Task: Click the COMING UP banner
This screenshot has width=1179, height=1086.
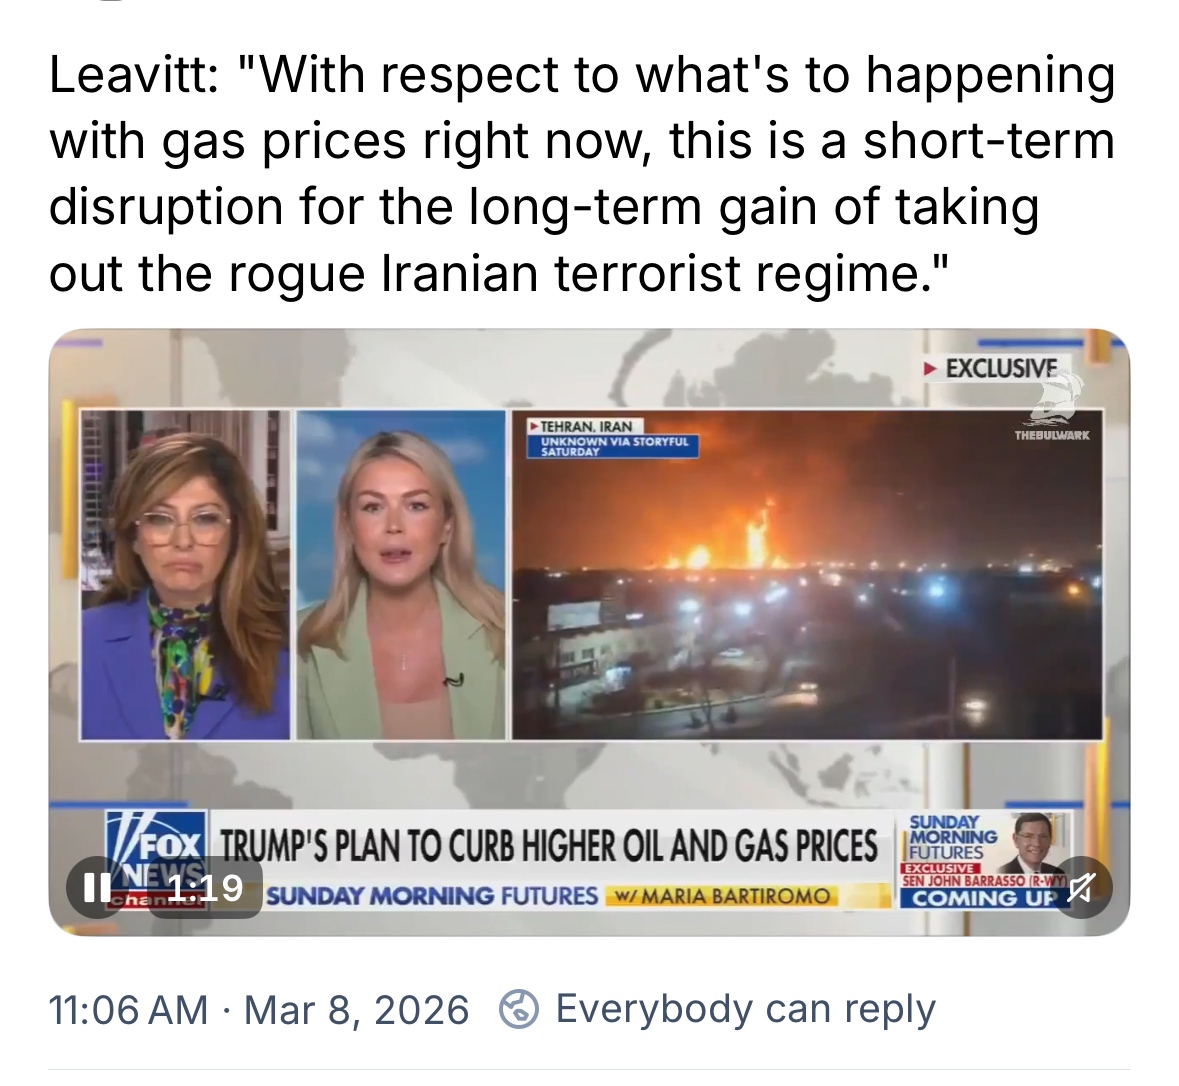Action: click(x=977, y=898)
